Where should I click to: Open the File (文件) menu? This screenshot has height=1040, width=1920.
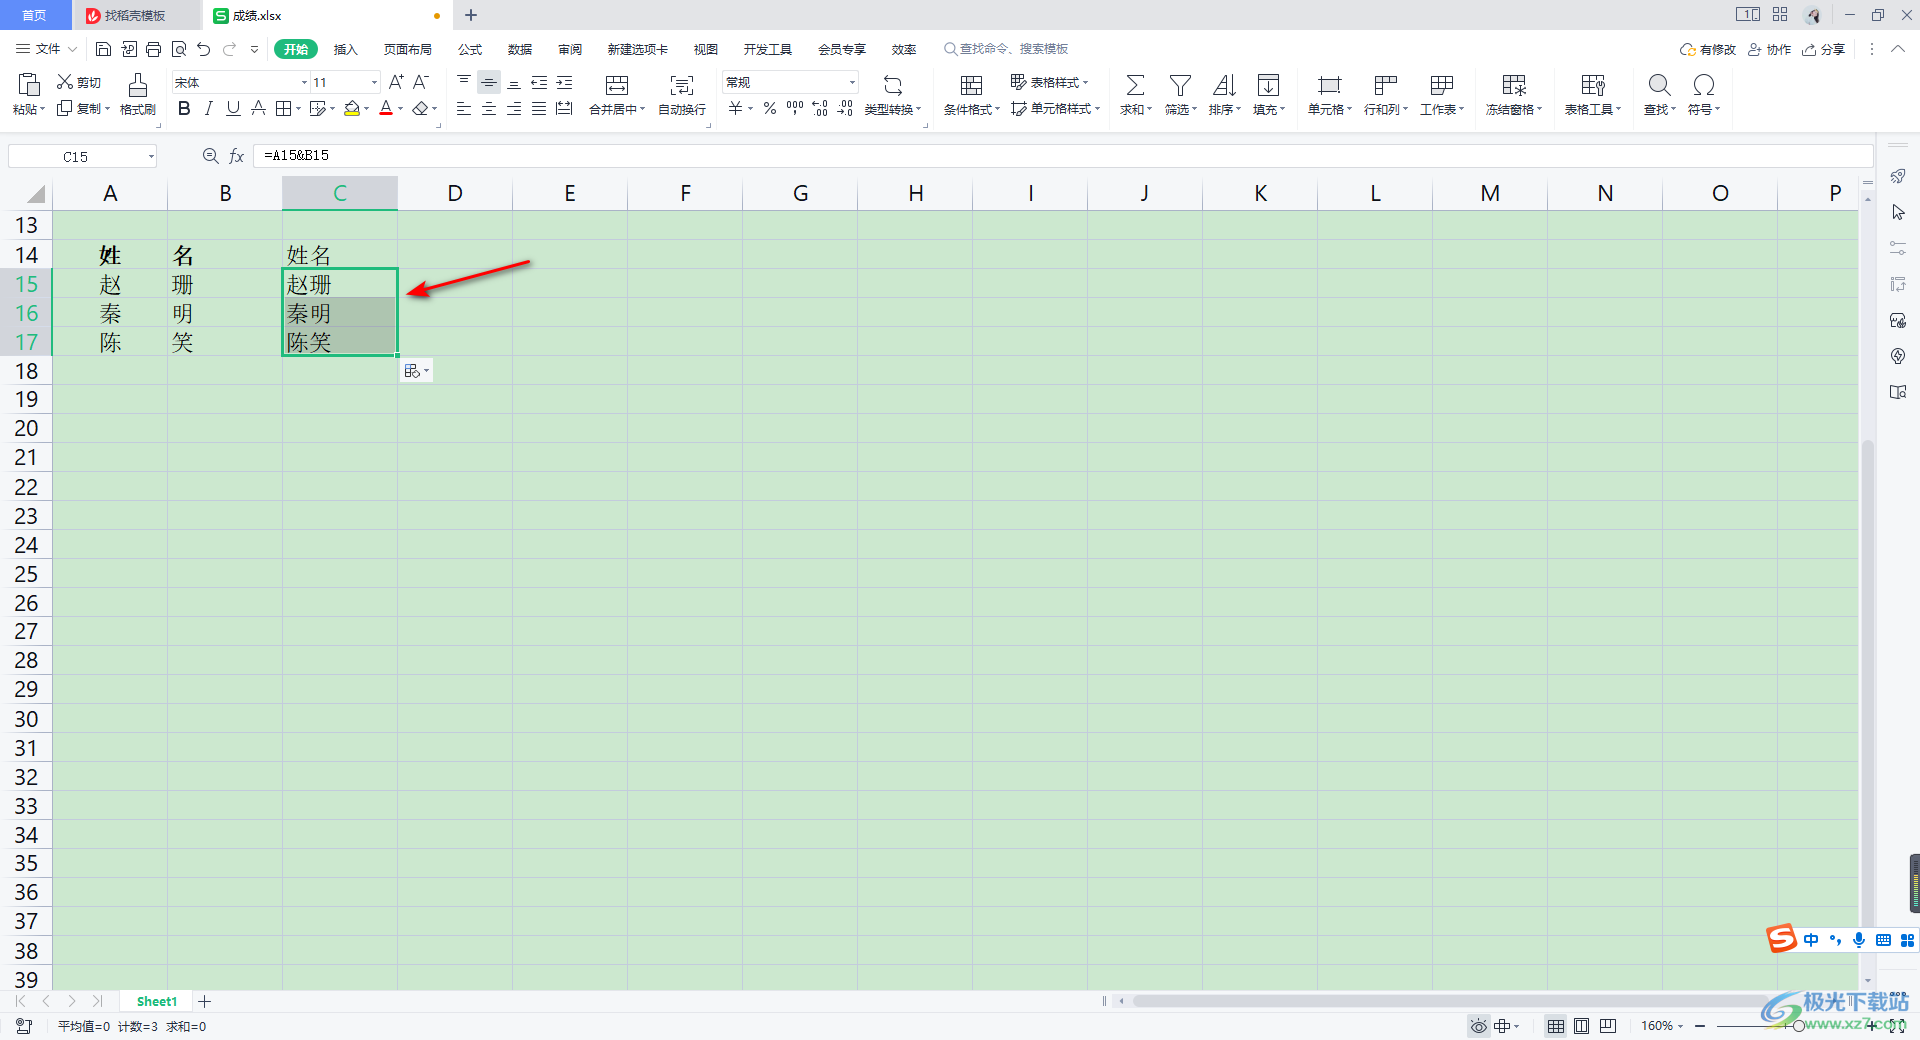pos(46,49)
